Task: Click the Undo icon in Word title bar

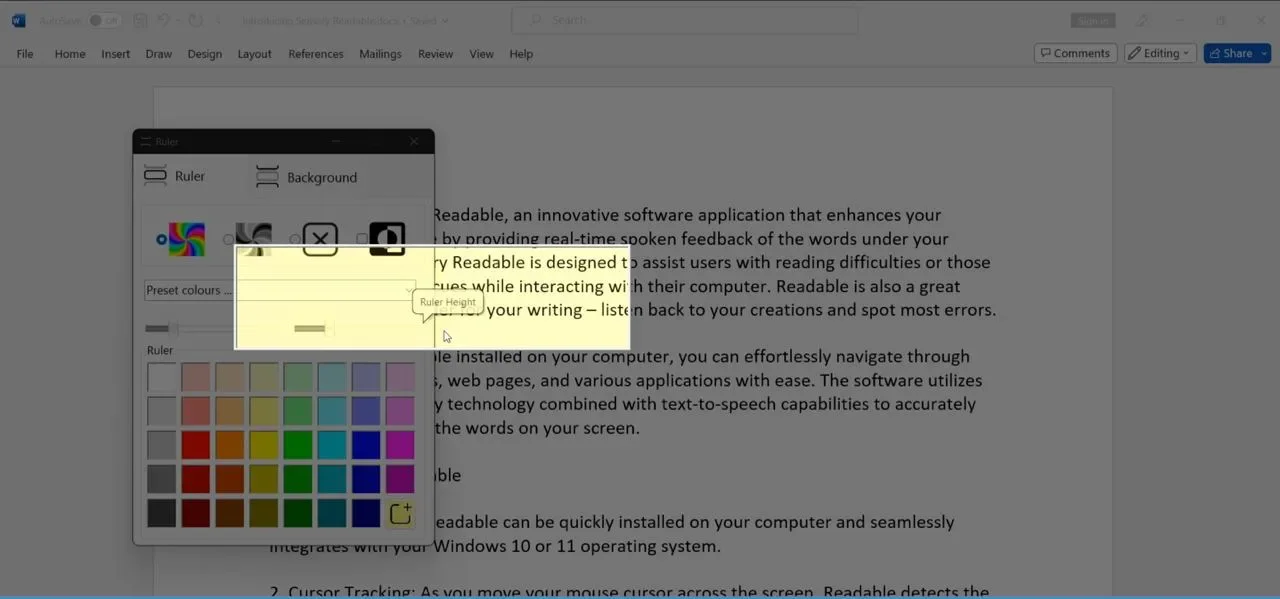Action: 163,20
